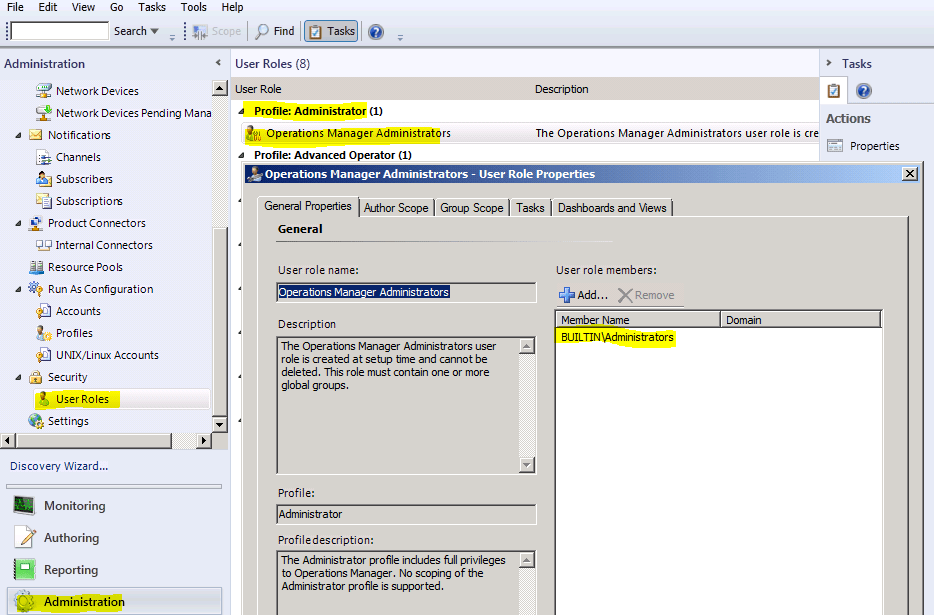Open the Tools menu

194,7
